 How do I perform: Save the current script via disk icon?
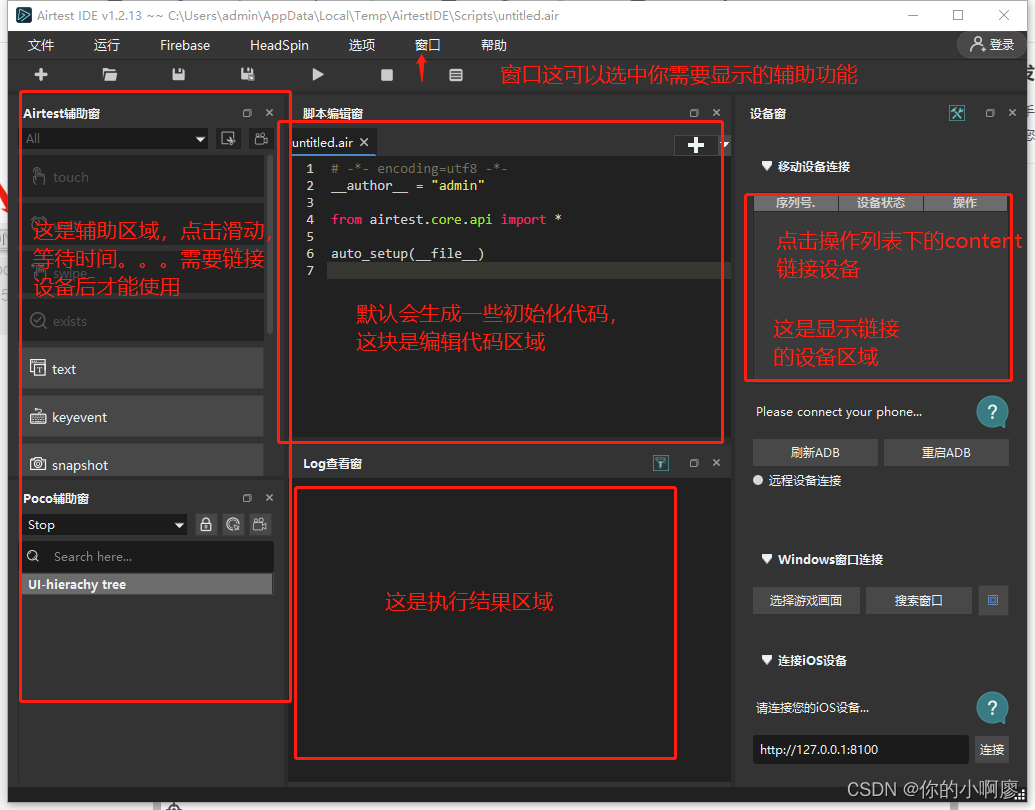(178, 74)
